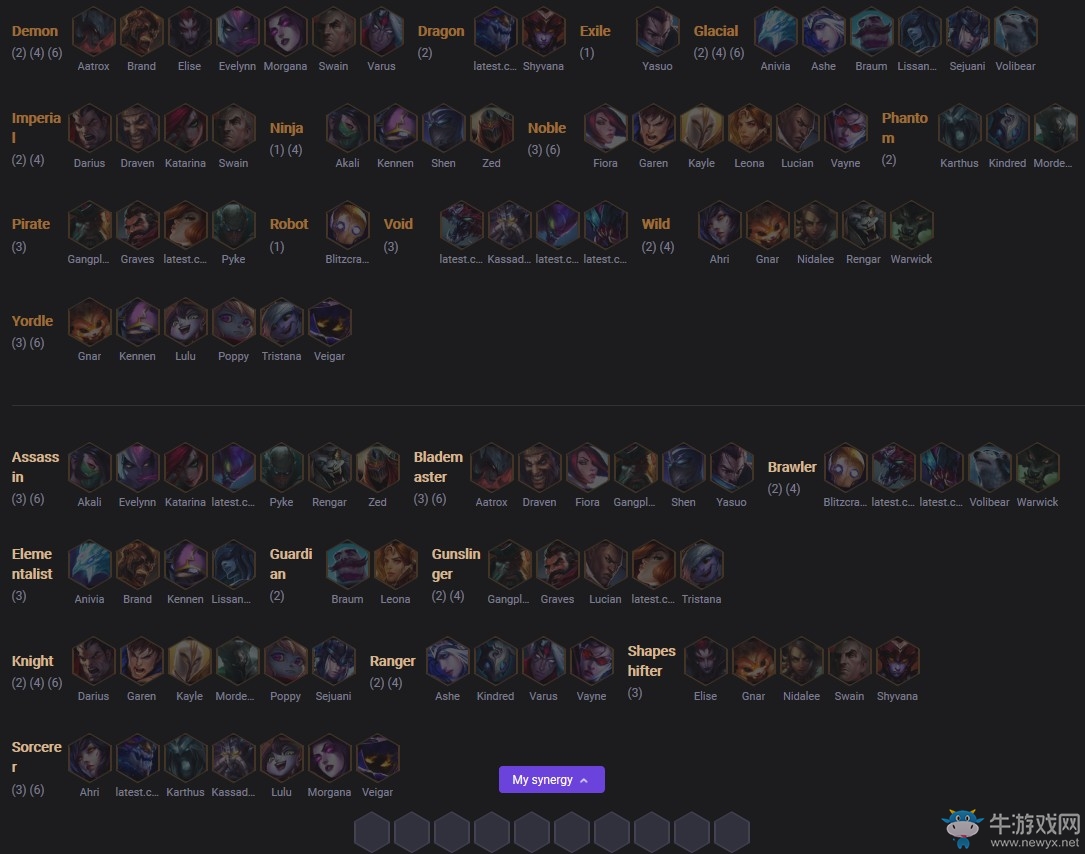Image resolution: width=1085 pixels, height=854 pixels.
Task: Pick Yasuo champion in Exile row
Action: 657,32
